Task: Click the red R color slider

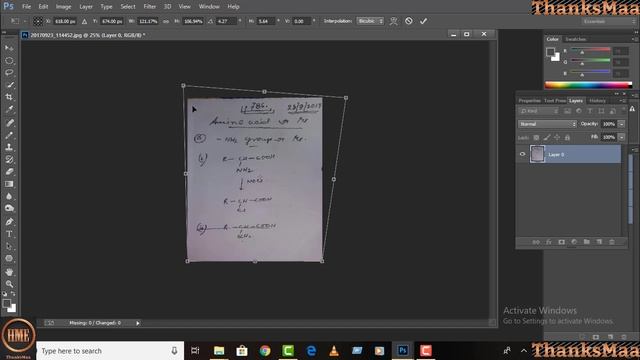Action: (x=590, y=50)
